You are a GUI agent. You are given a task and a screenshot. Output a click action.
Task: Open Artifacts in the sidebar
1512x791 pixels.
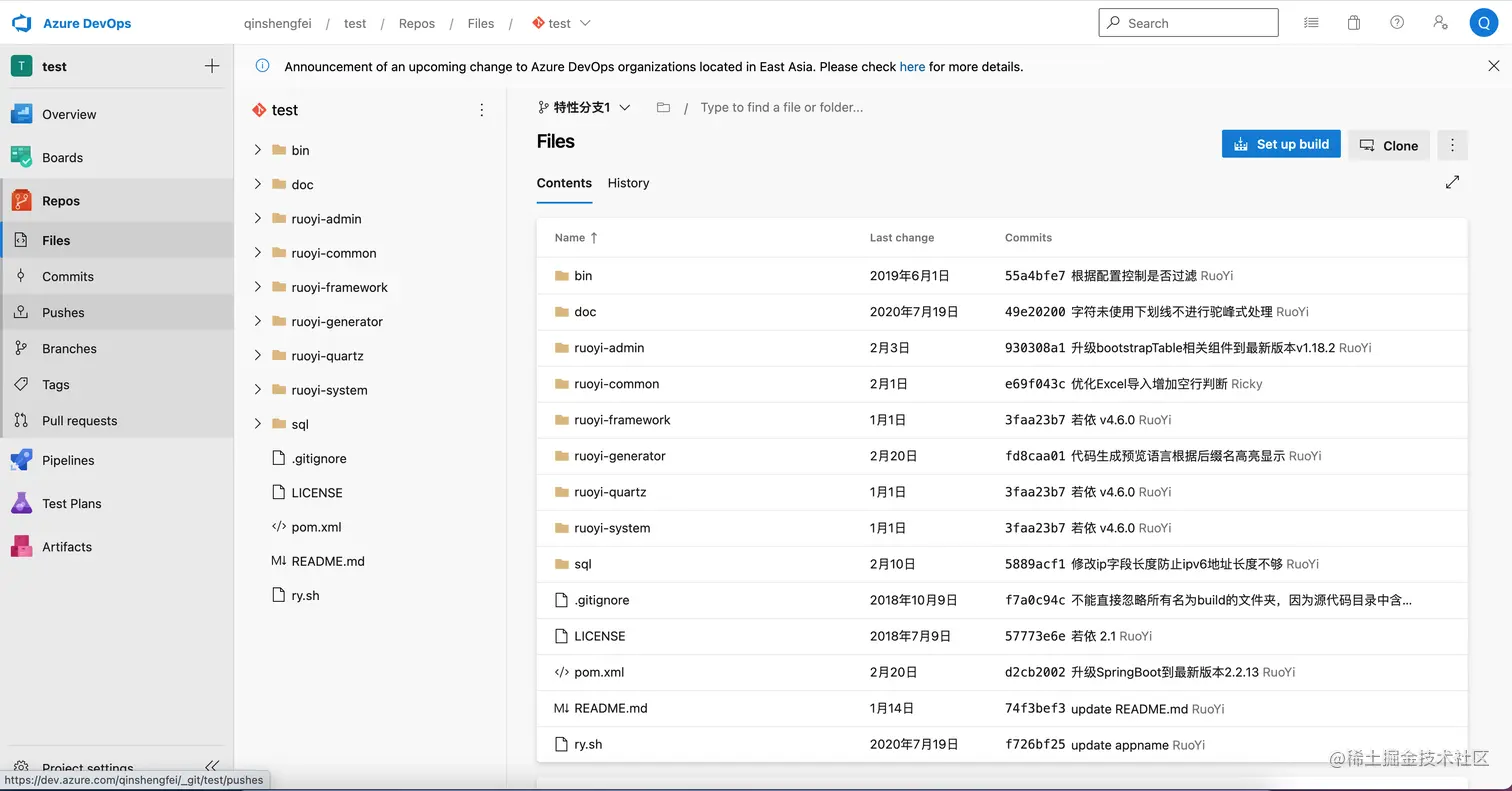(117, 546)
